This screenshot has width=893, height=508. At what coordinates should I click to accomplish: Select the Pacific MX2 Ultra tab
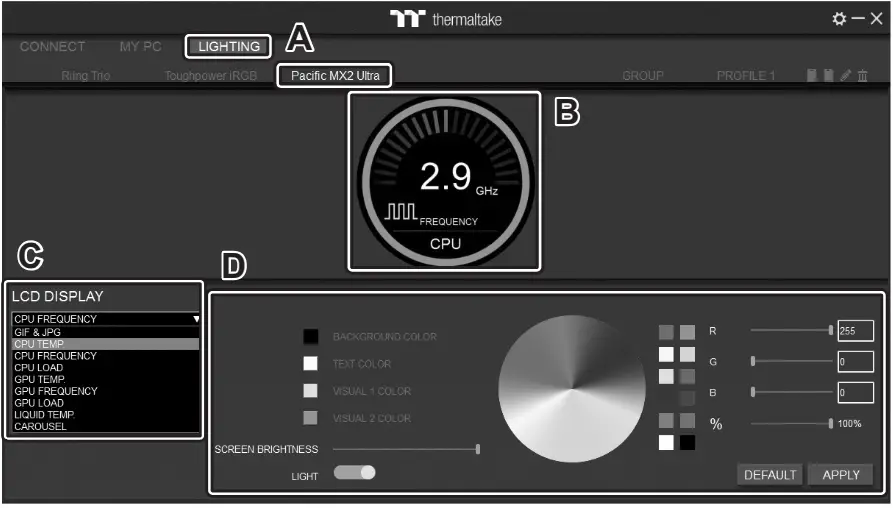click(335, 76)
